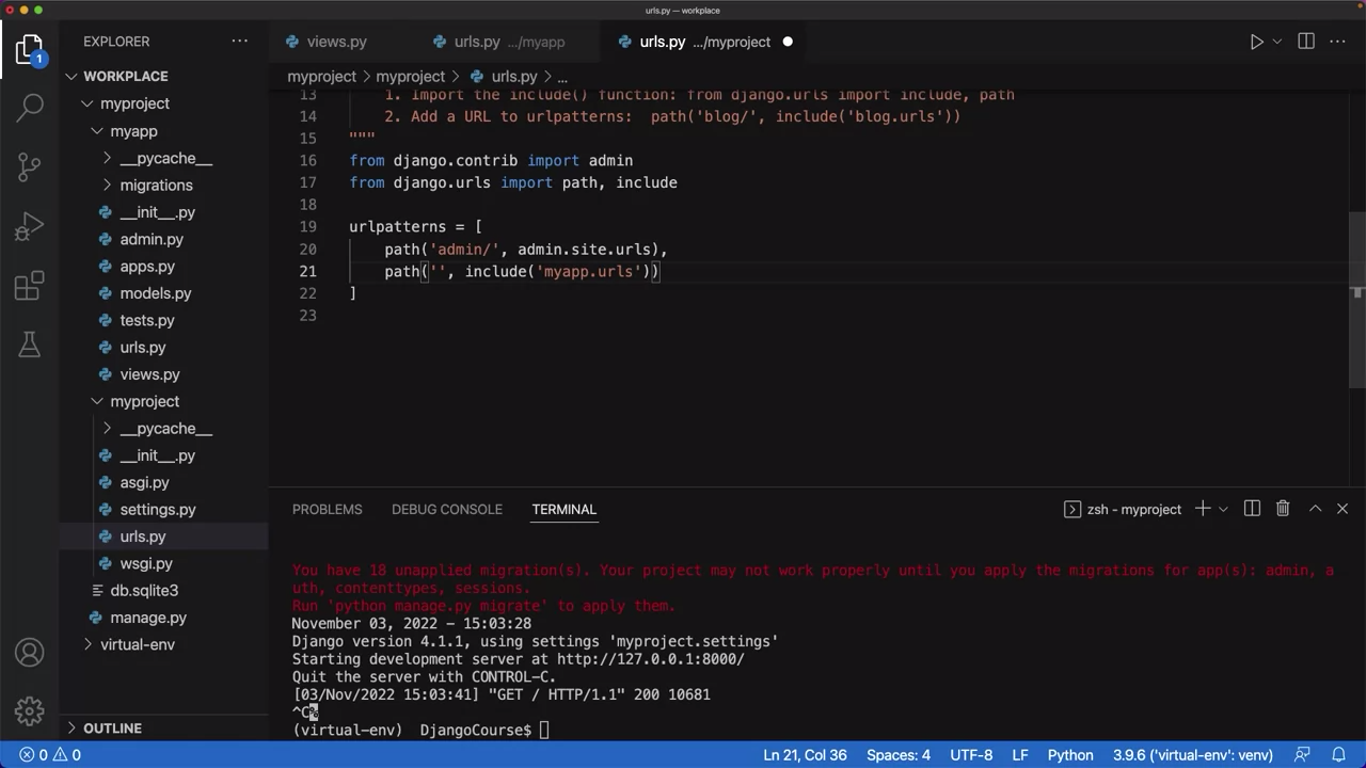1366x768 pixels.
Task: Click the editor vertical scrollbar
Action: [x=1357, y=300]
